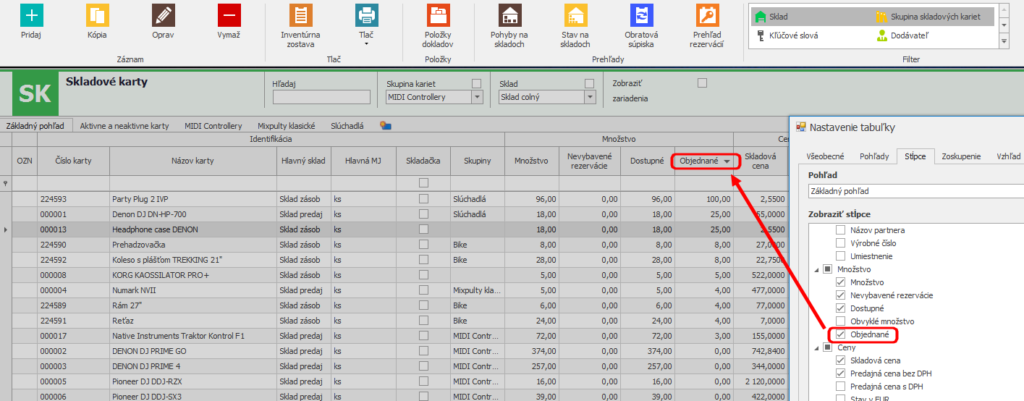Open the Aktívne a neaktívne karty tab
Image resolution: width=1024 pixels, height=401 pixels.
pos(124,126)
